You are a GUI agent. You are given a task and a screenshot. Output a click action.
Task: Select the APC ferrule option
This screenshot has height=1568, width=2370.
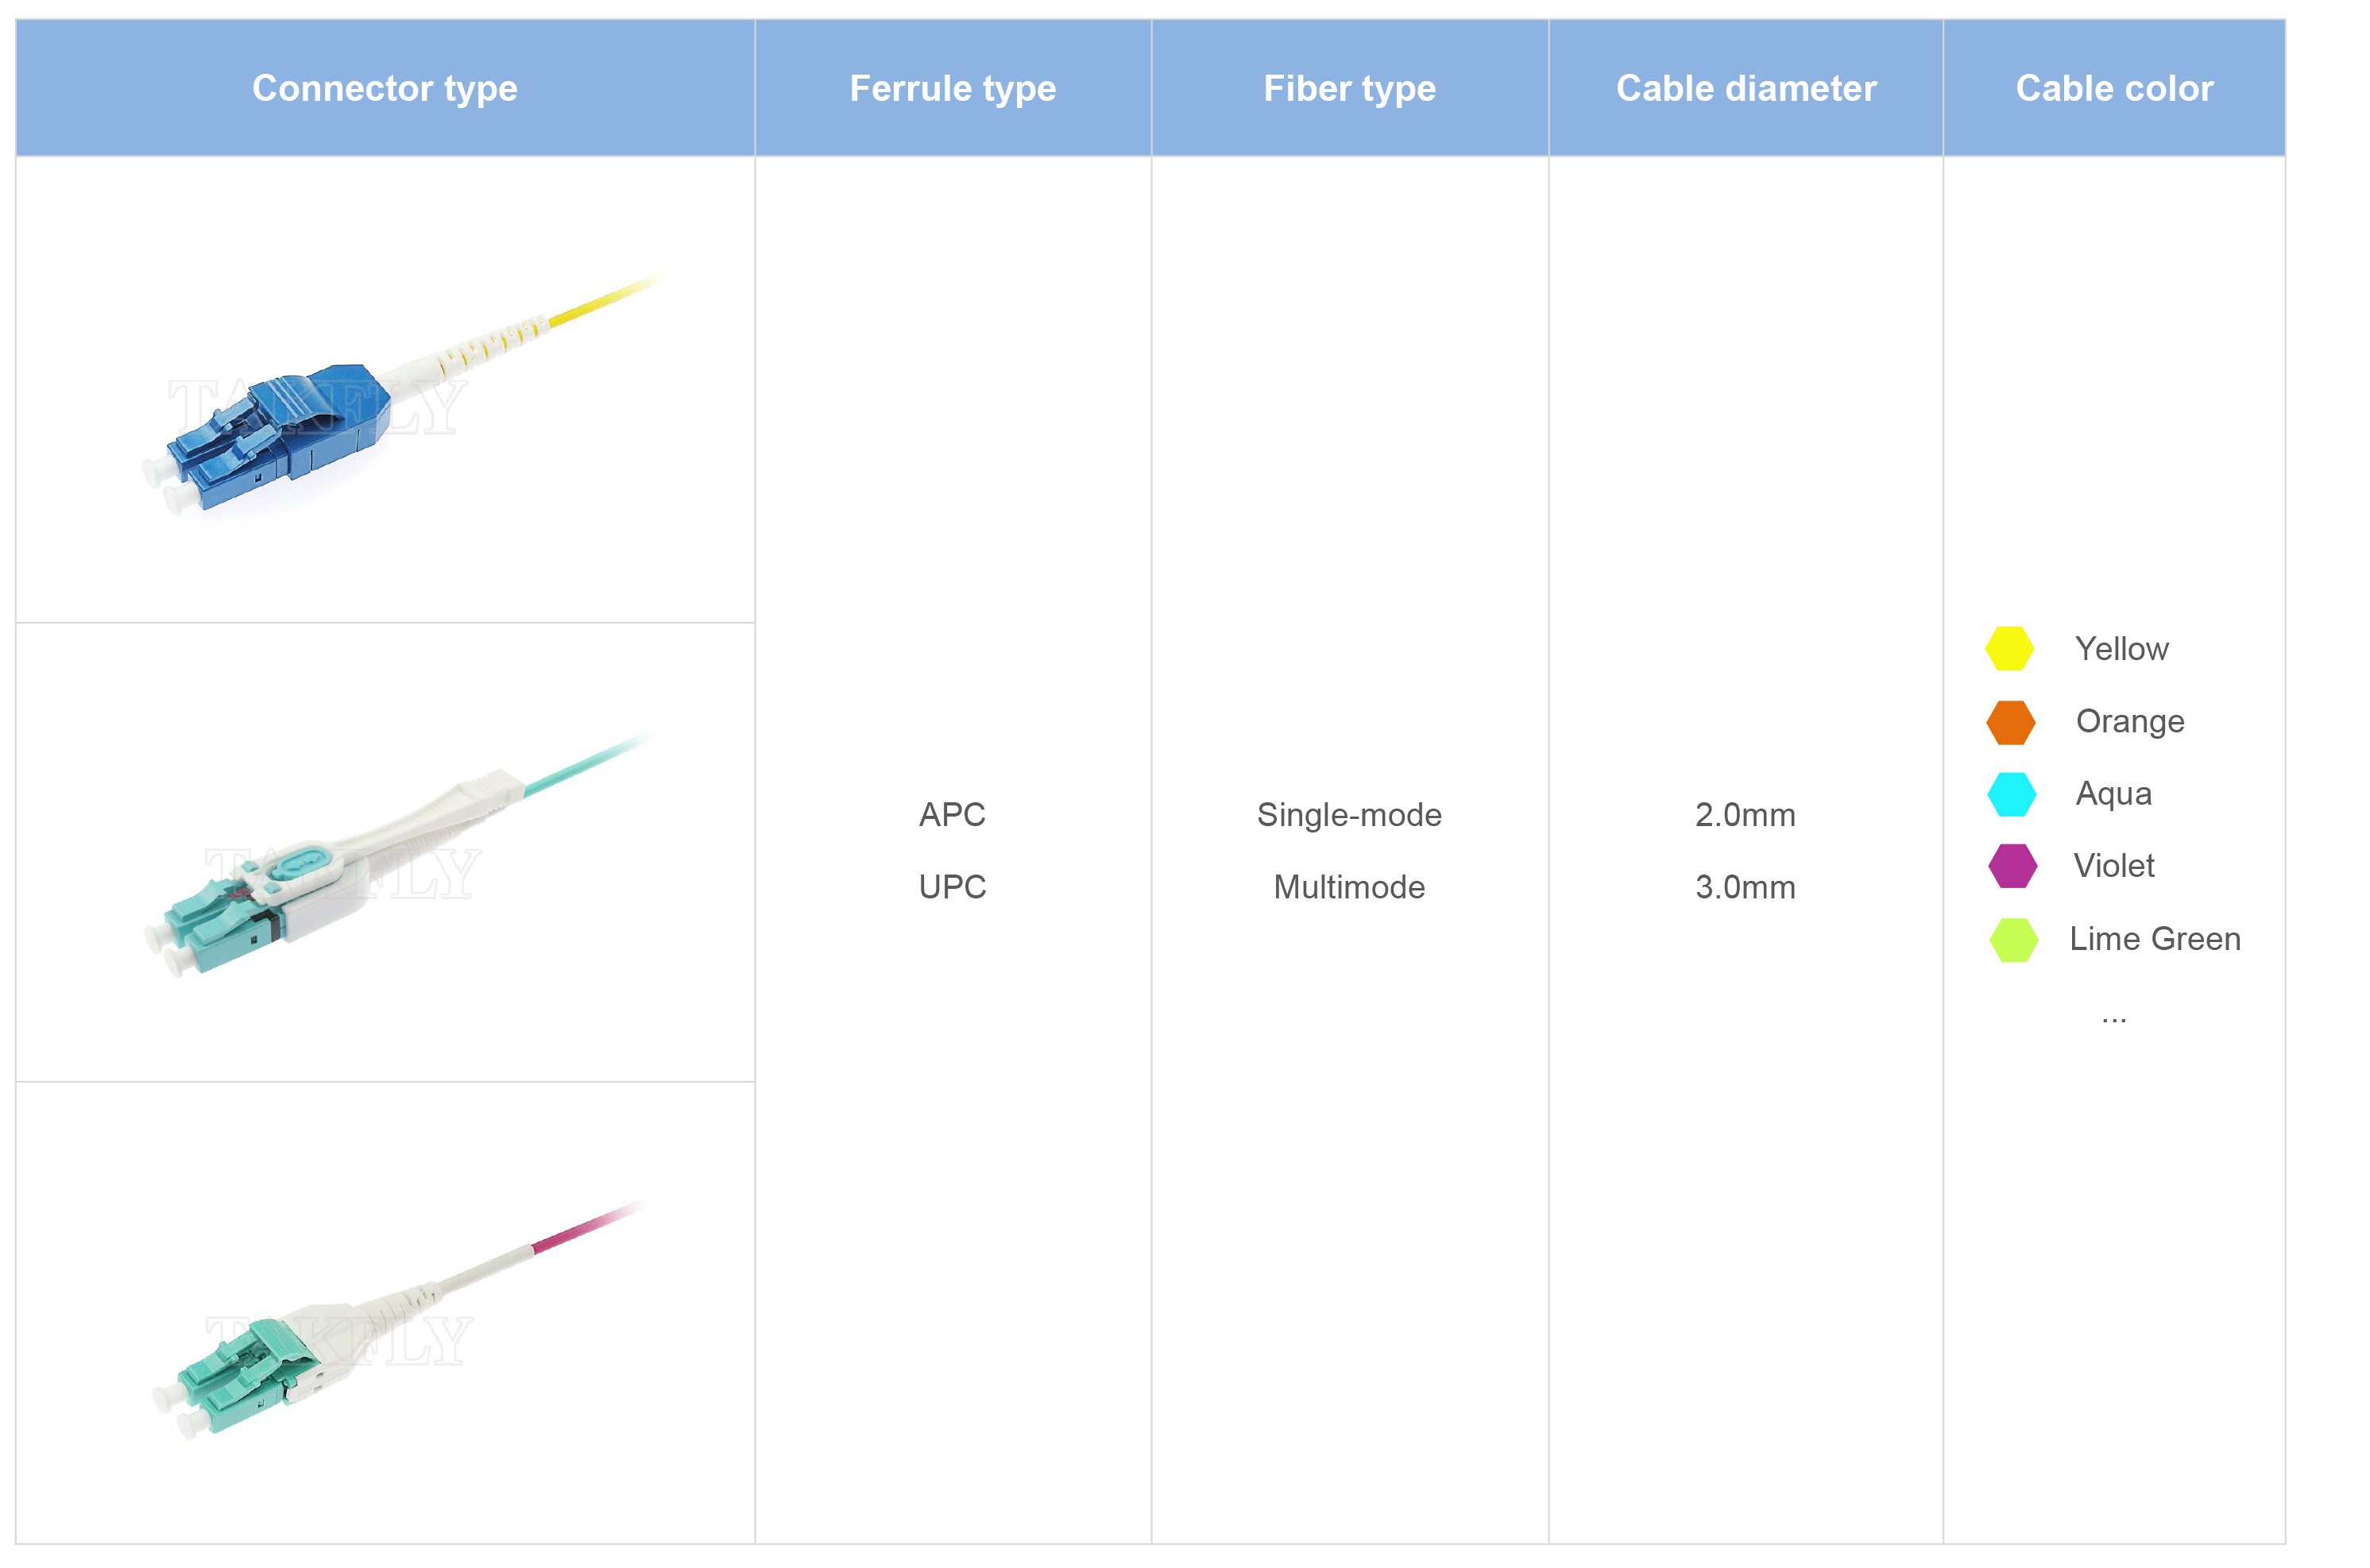(x=952, y=815)
